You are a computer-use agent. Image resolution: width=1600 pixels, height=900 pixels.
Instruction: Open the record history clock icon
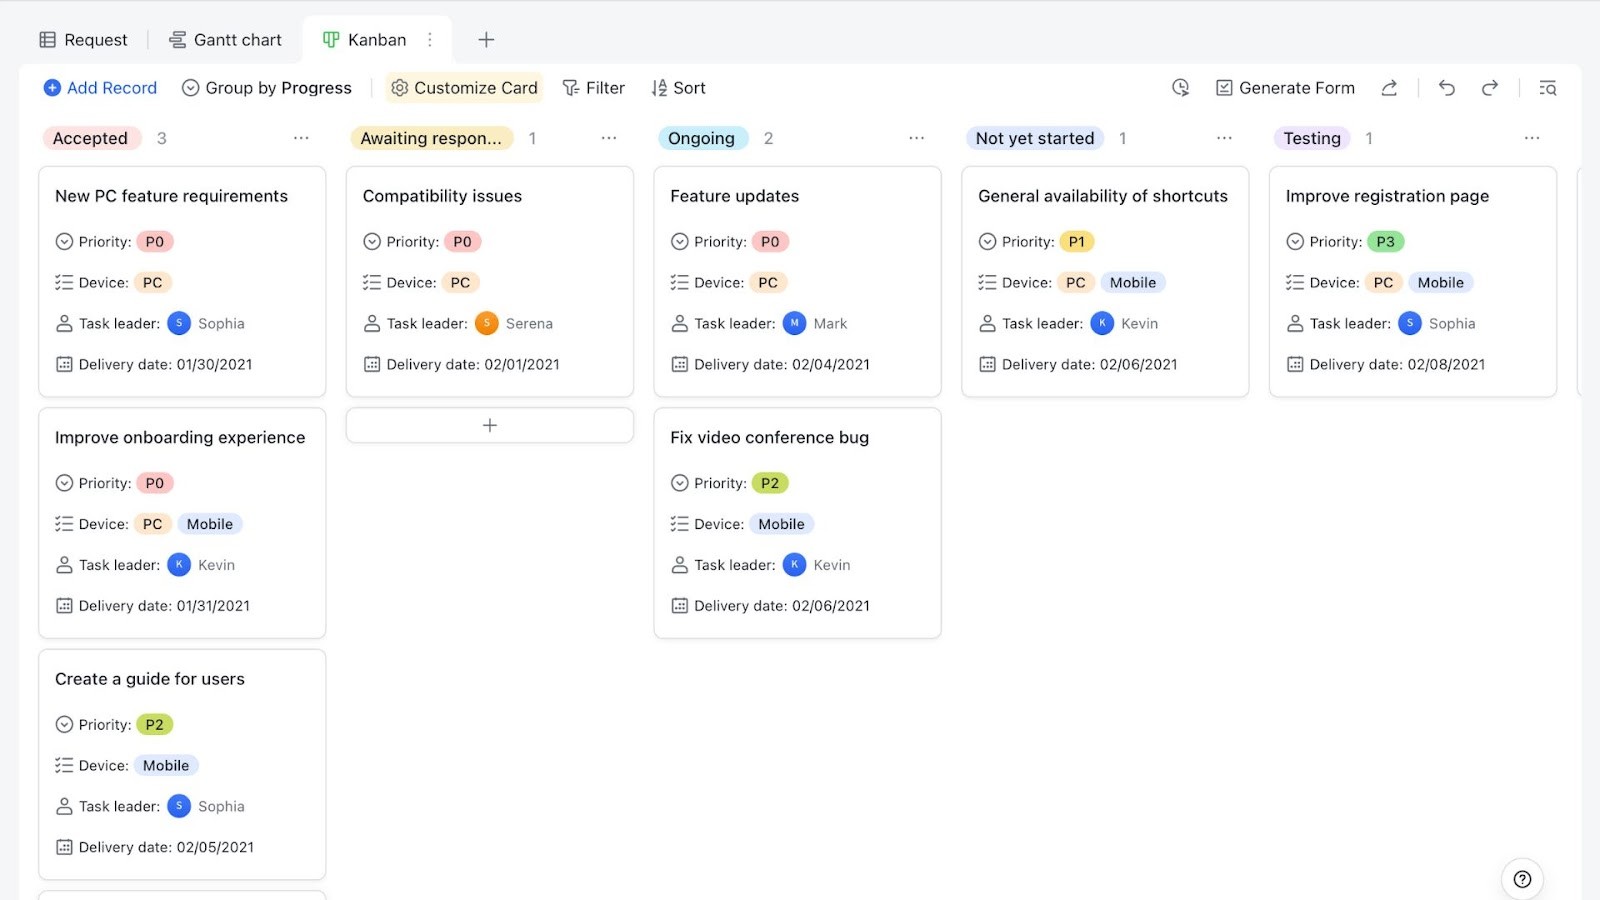[1180, 88]
